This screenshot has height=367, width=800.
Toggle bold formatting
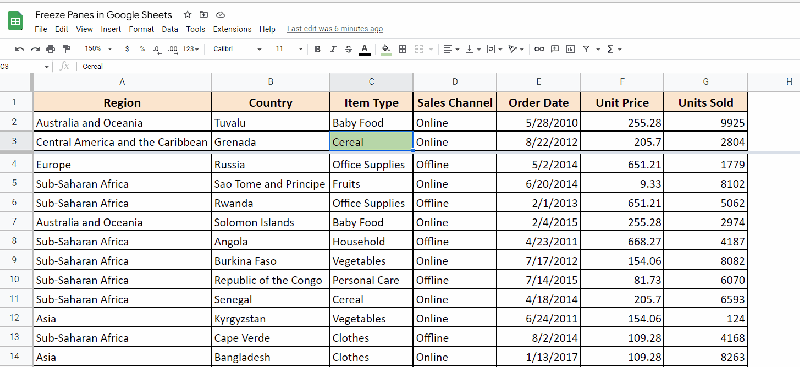[317, 49]
